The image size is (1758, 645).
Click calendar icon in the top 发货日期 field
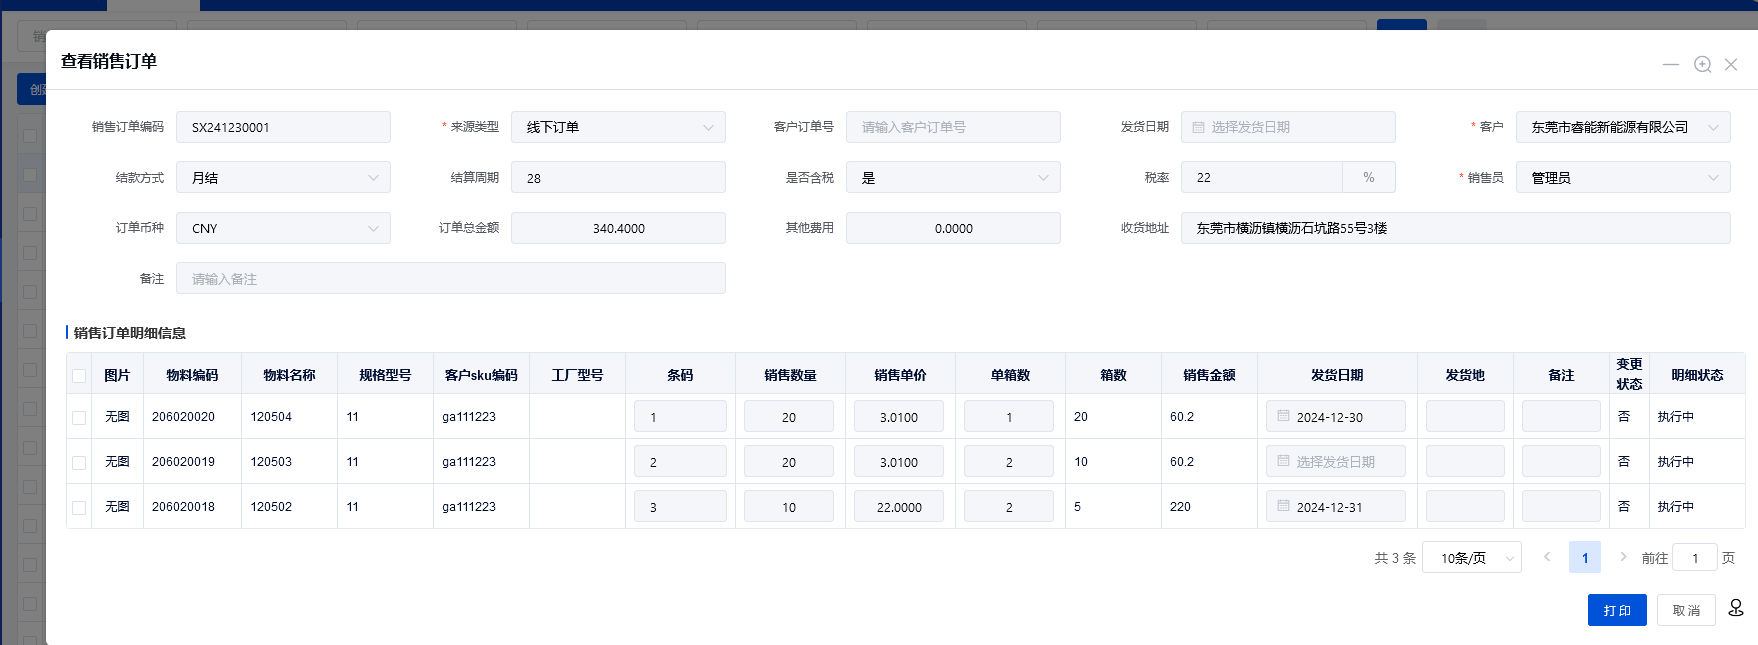1198,127
